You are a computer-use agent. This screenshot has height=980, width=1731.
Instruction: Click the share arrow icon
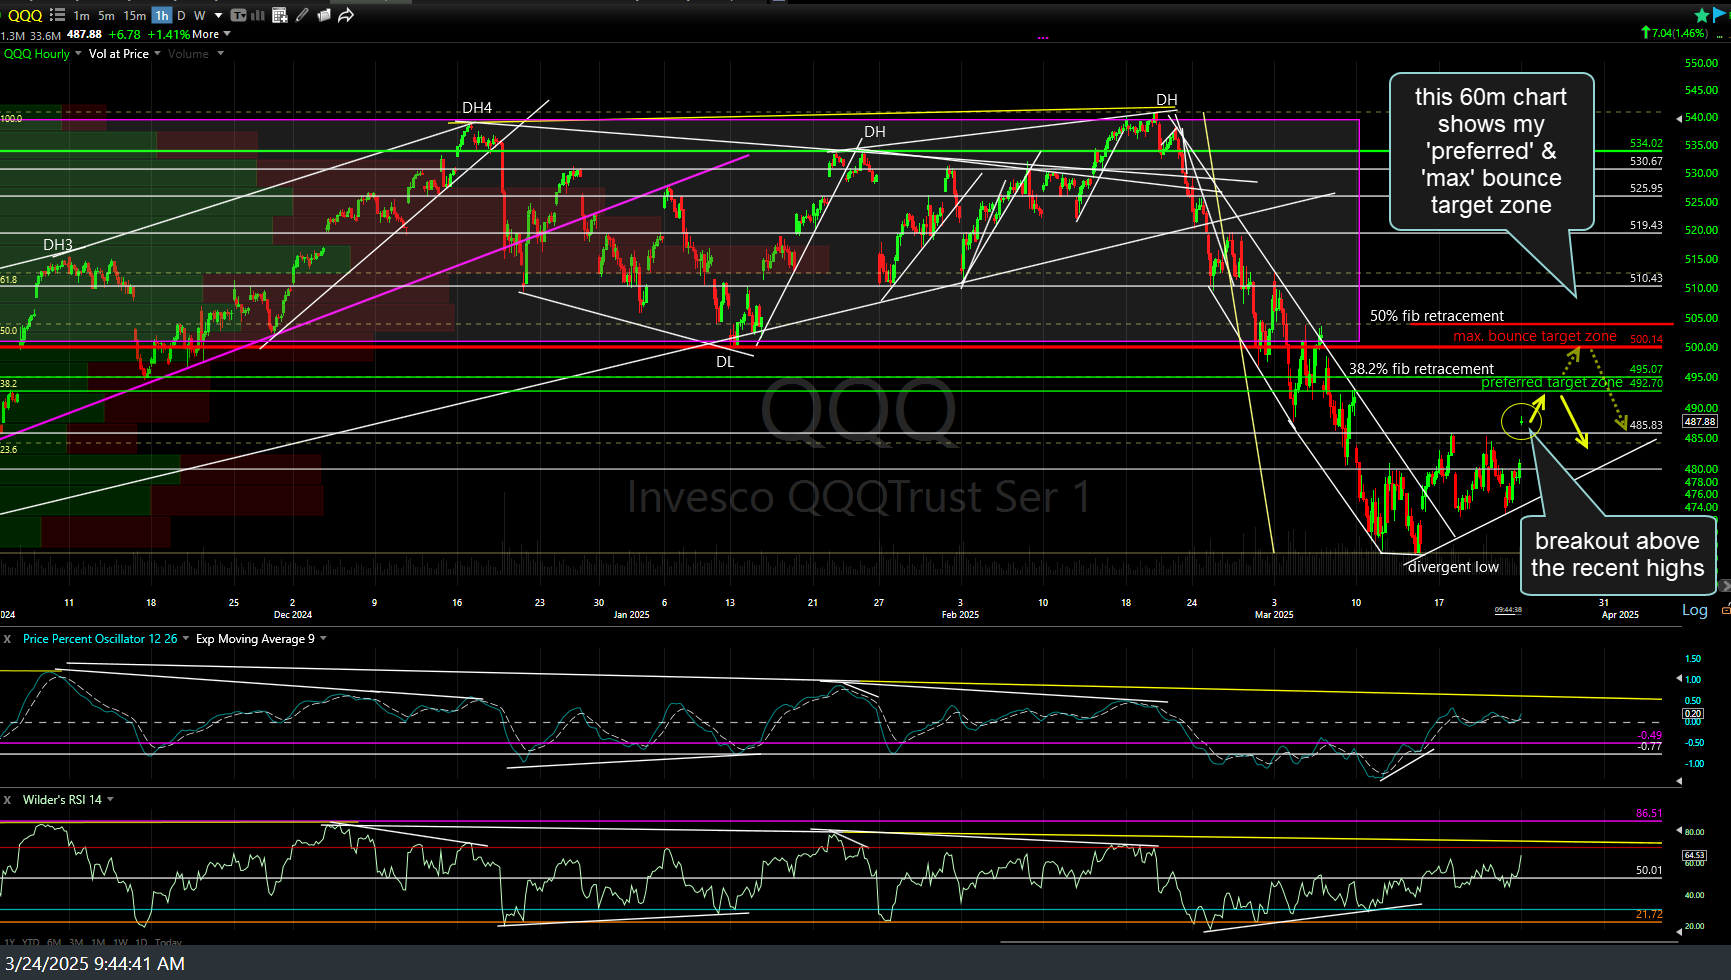pyautogui.click(x=346, y=15)
